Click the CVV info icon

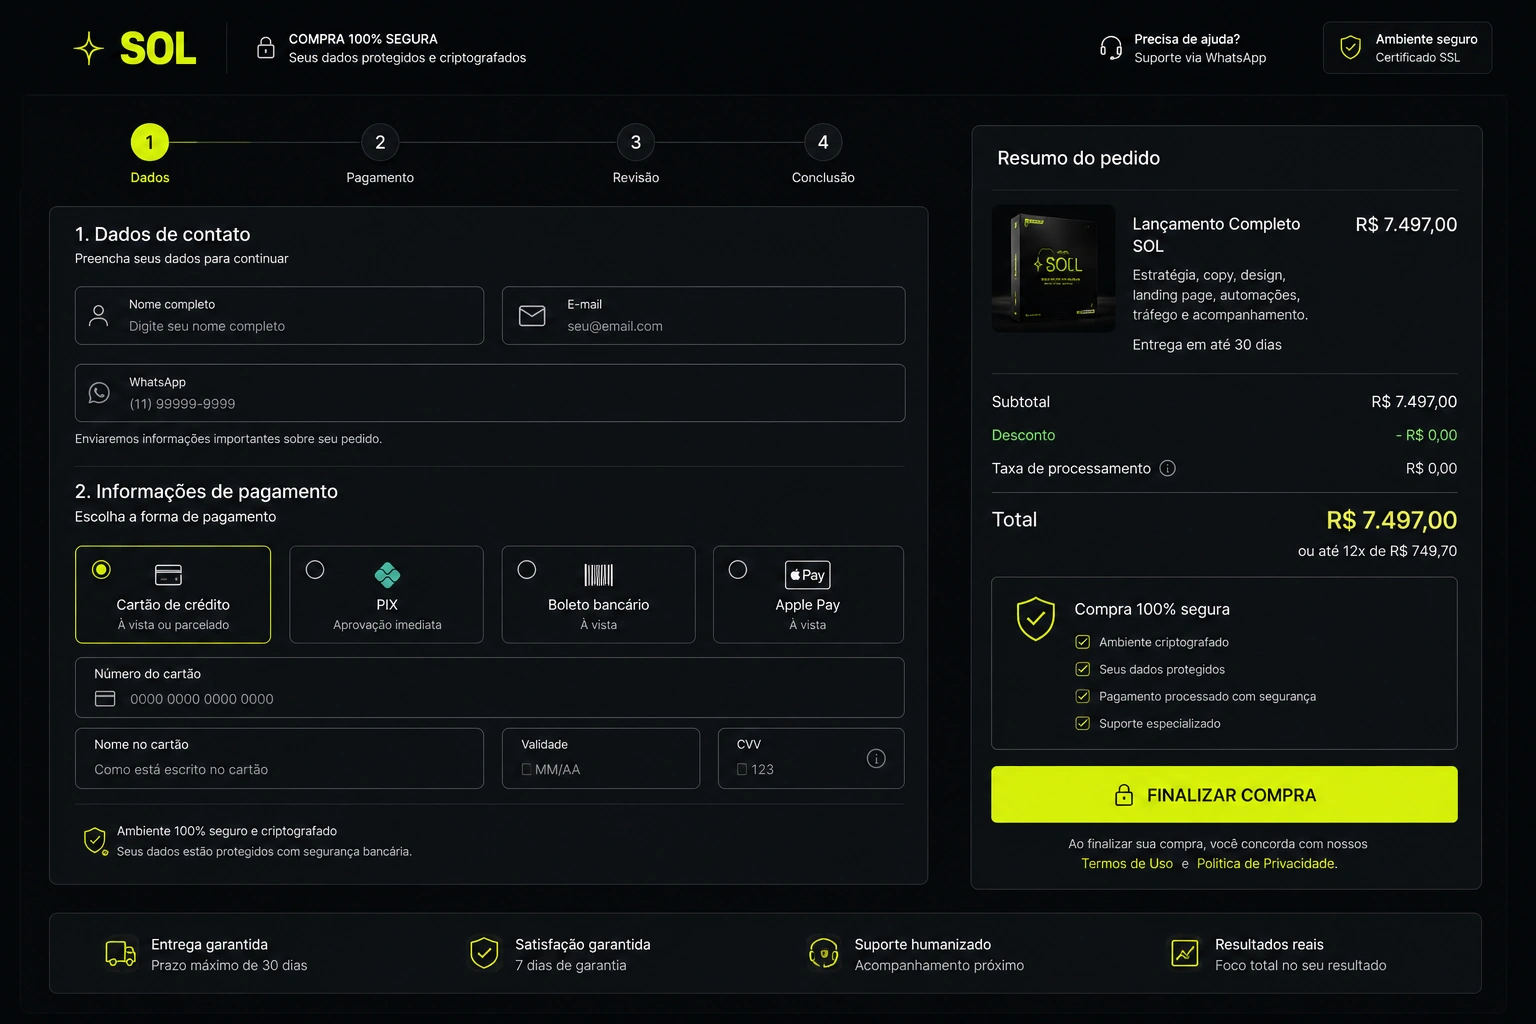[x=876, y=759]
